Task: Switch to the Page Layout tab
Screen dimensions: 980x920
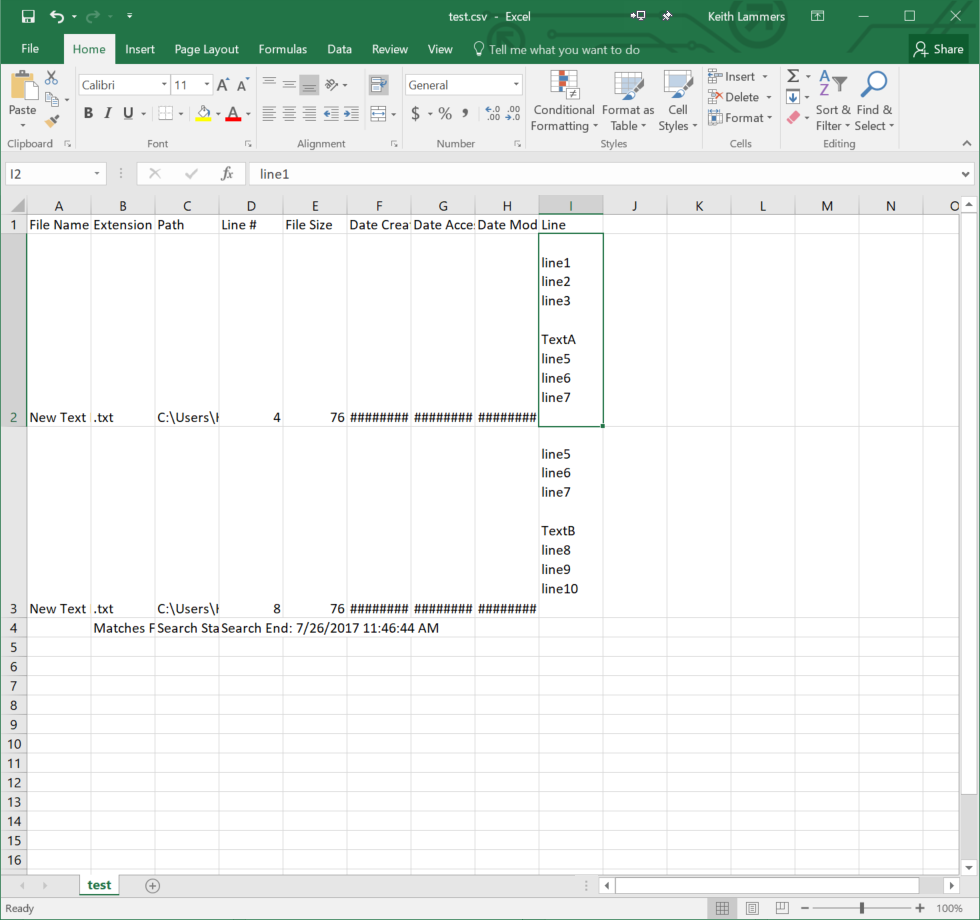Action: pos(206,49)
